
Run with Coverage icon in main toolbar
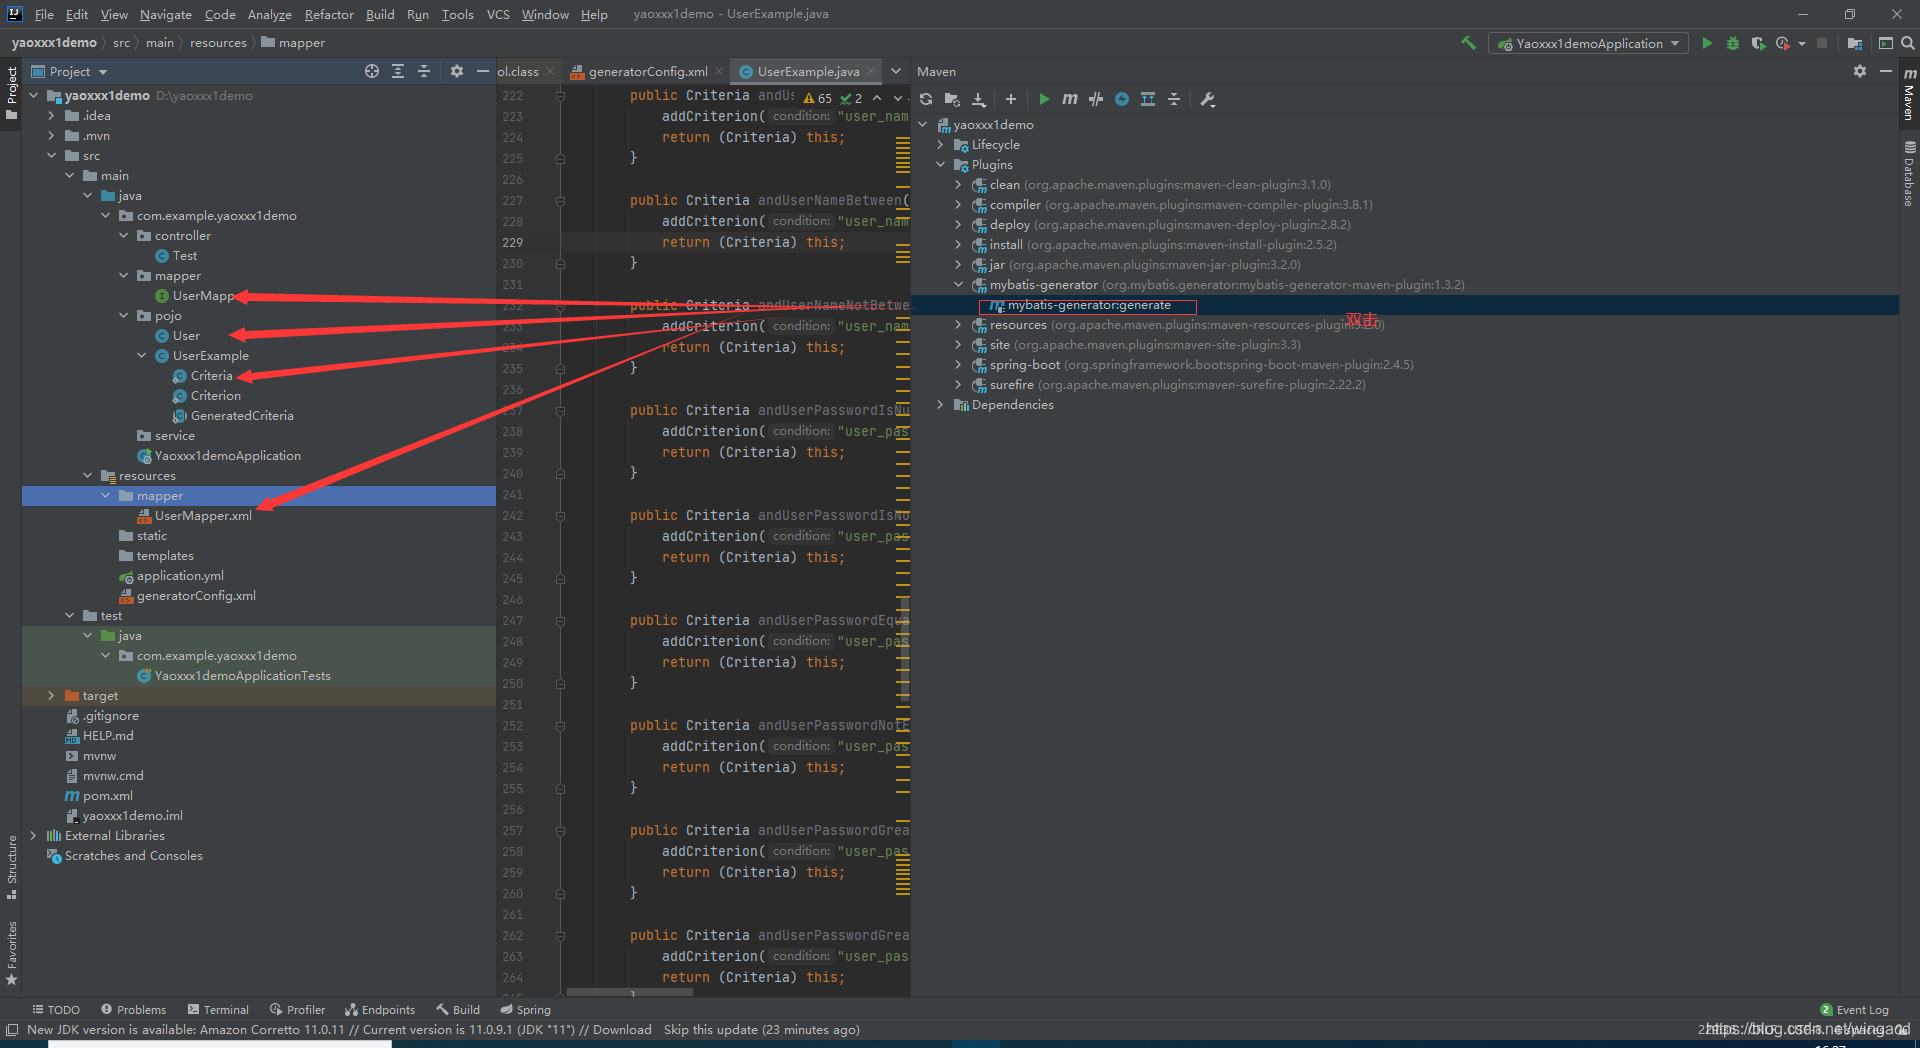pos(1758,43)
